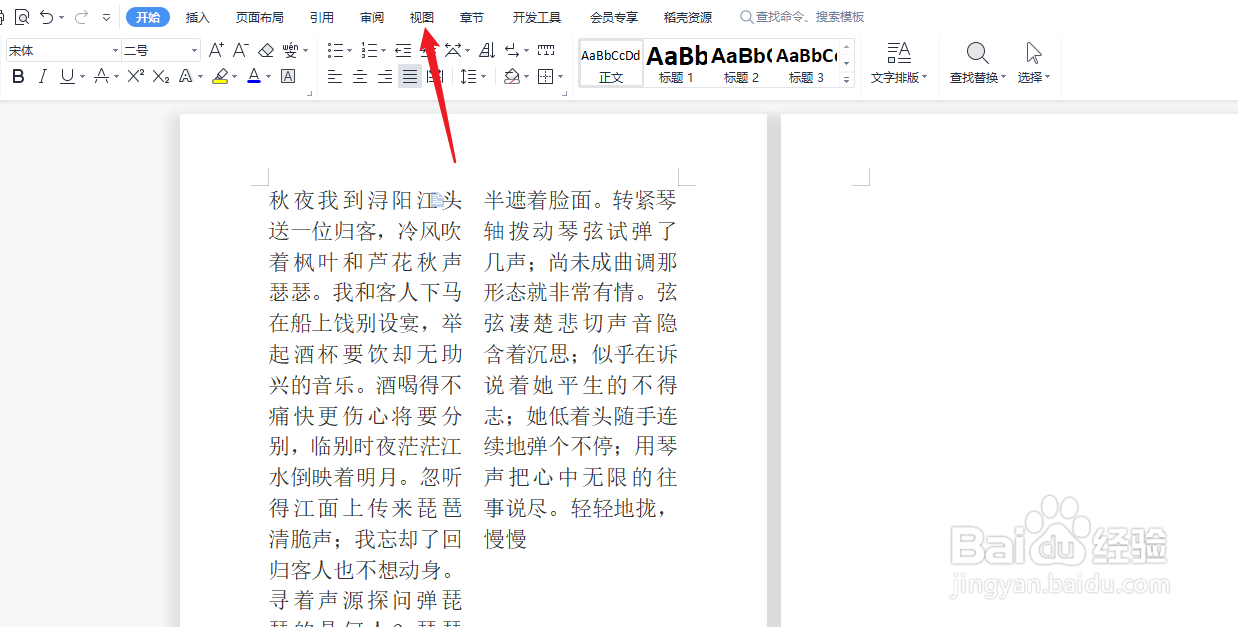Toggle character border on text

pos(288,77)
